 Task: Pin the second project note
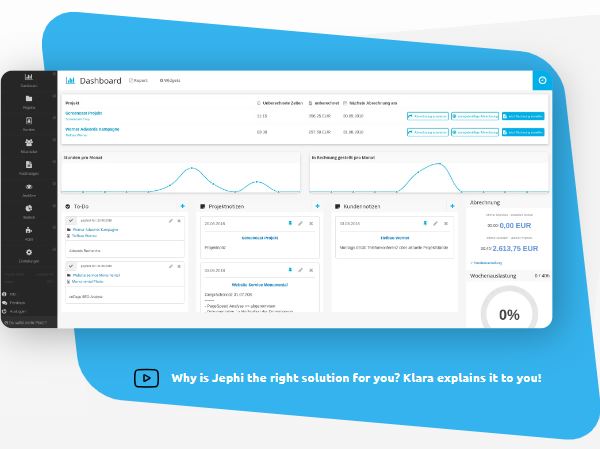pos(290,270)
